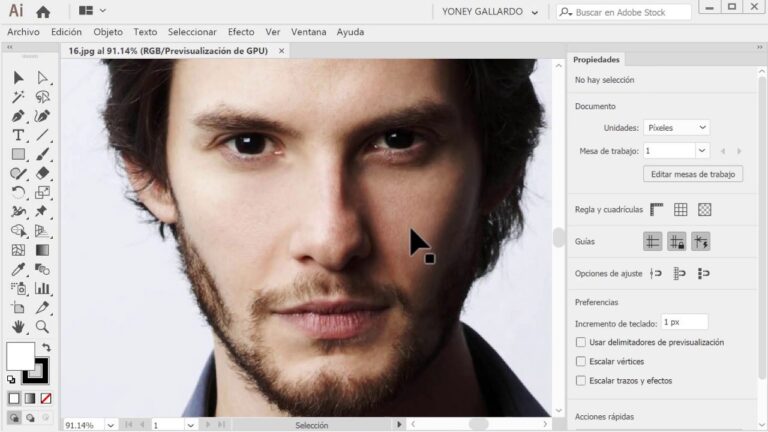Viewport: 768px width, 432px height.
Task: Select the Selection tool arrow
Action: [18, 78]
